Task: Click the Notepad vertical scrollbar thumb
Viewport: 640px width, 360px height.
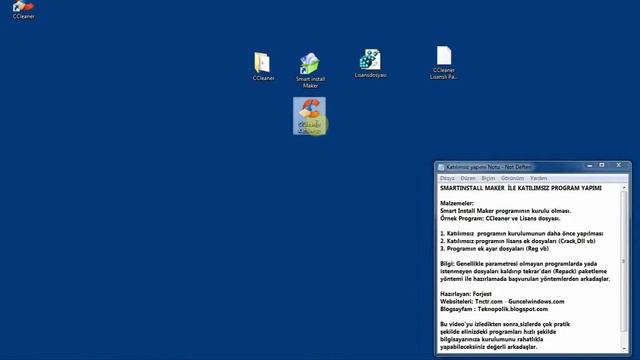Action: click(624, 261)
